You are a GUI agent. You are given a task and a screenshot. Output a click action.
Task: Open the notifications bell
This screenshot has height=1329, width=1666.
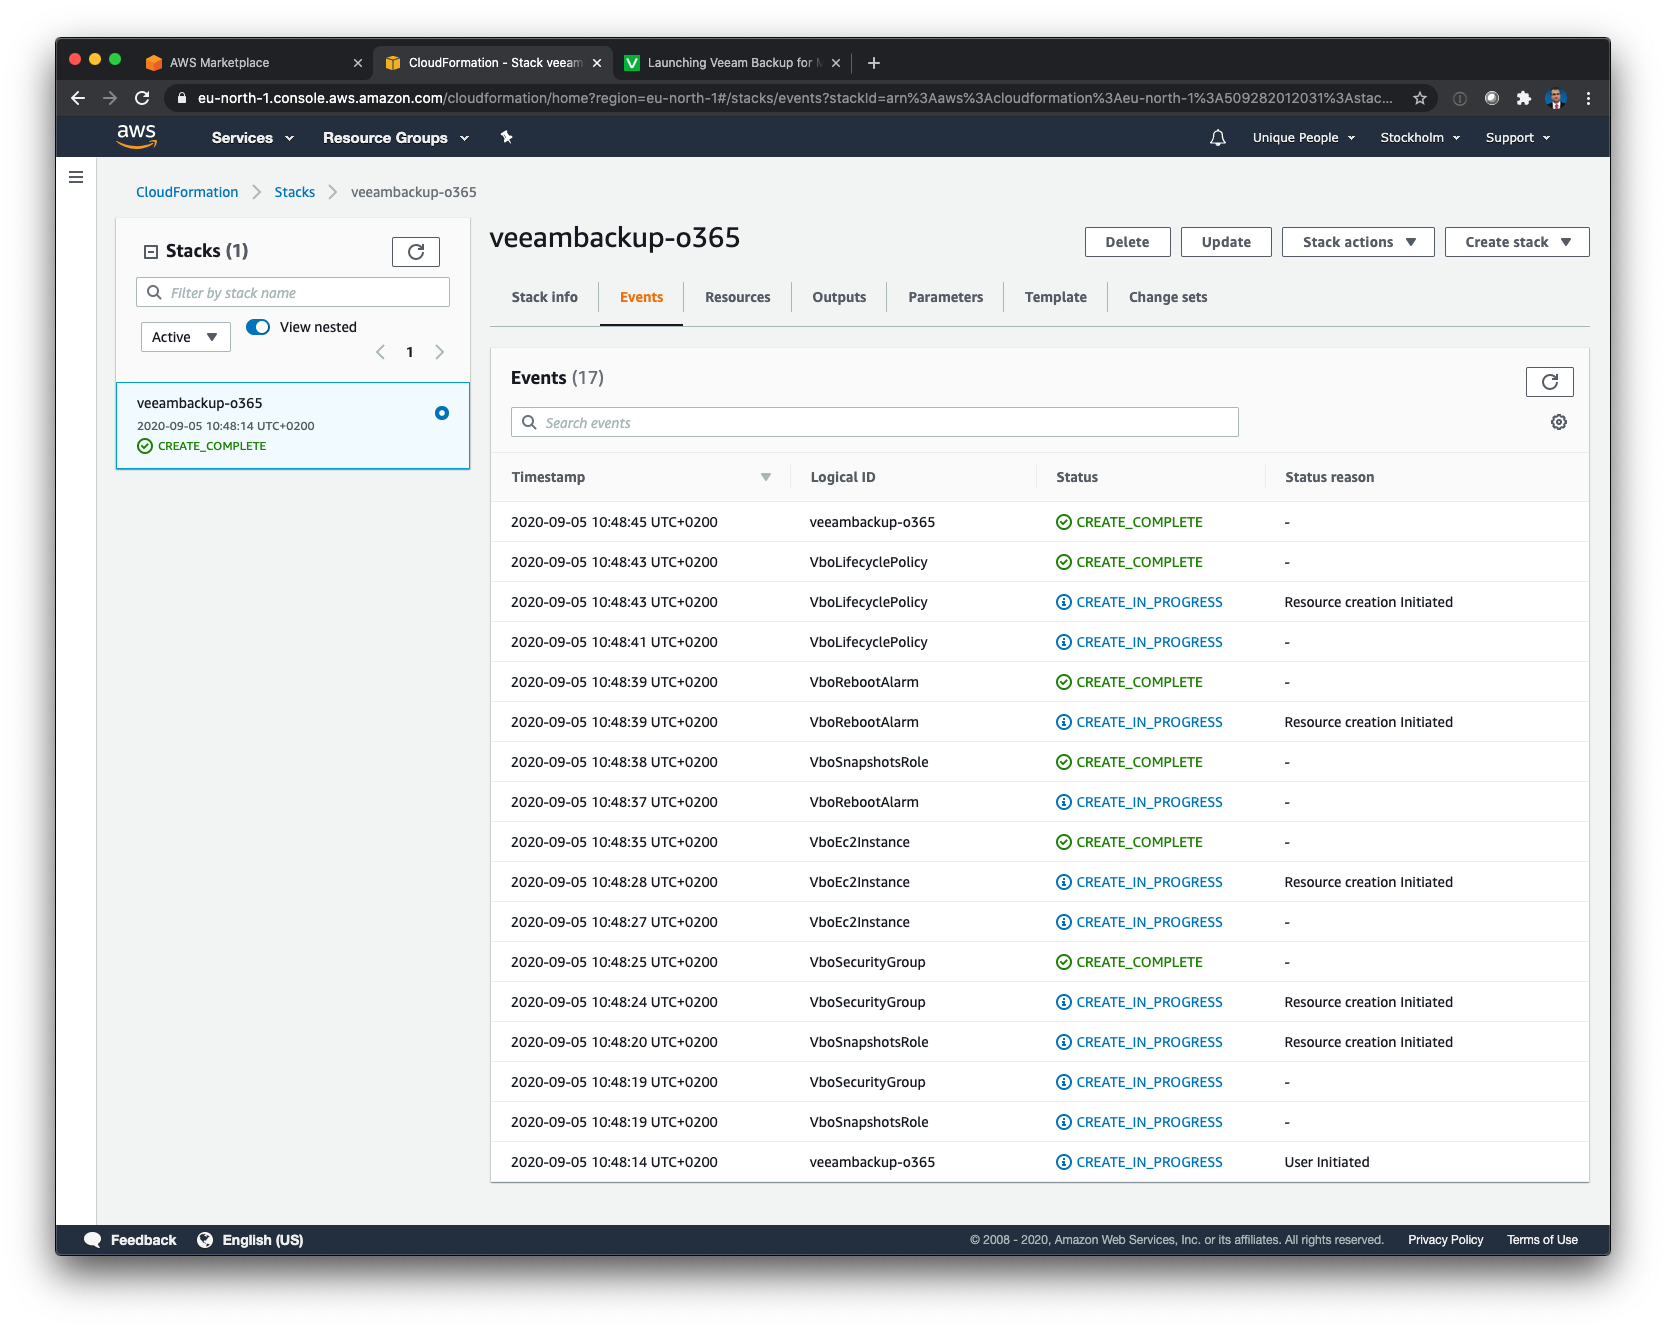tap(1217, 138)
